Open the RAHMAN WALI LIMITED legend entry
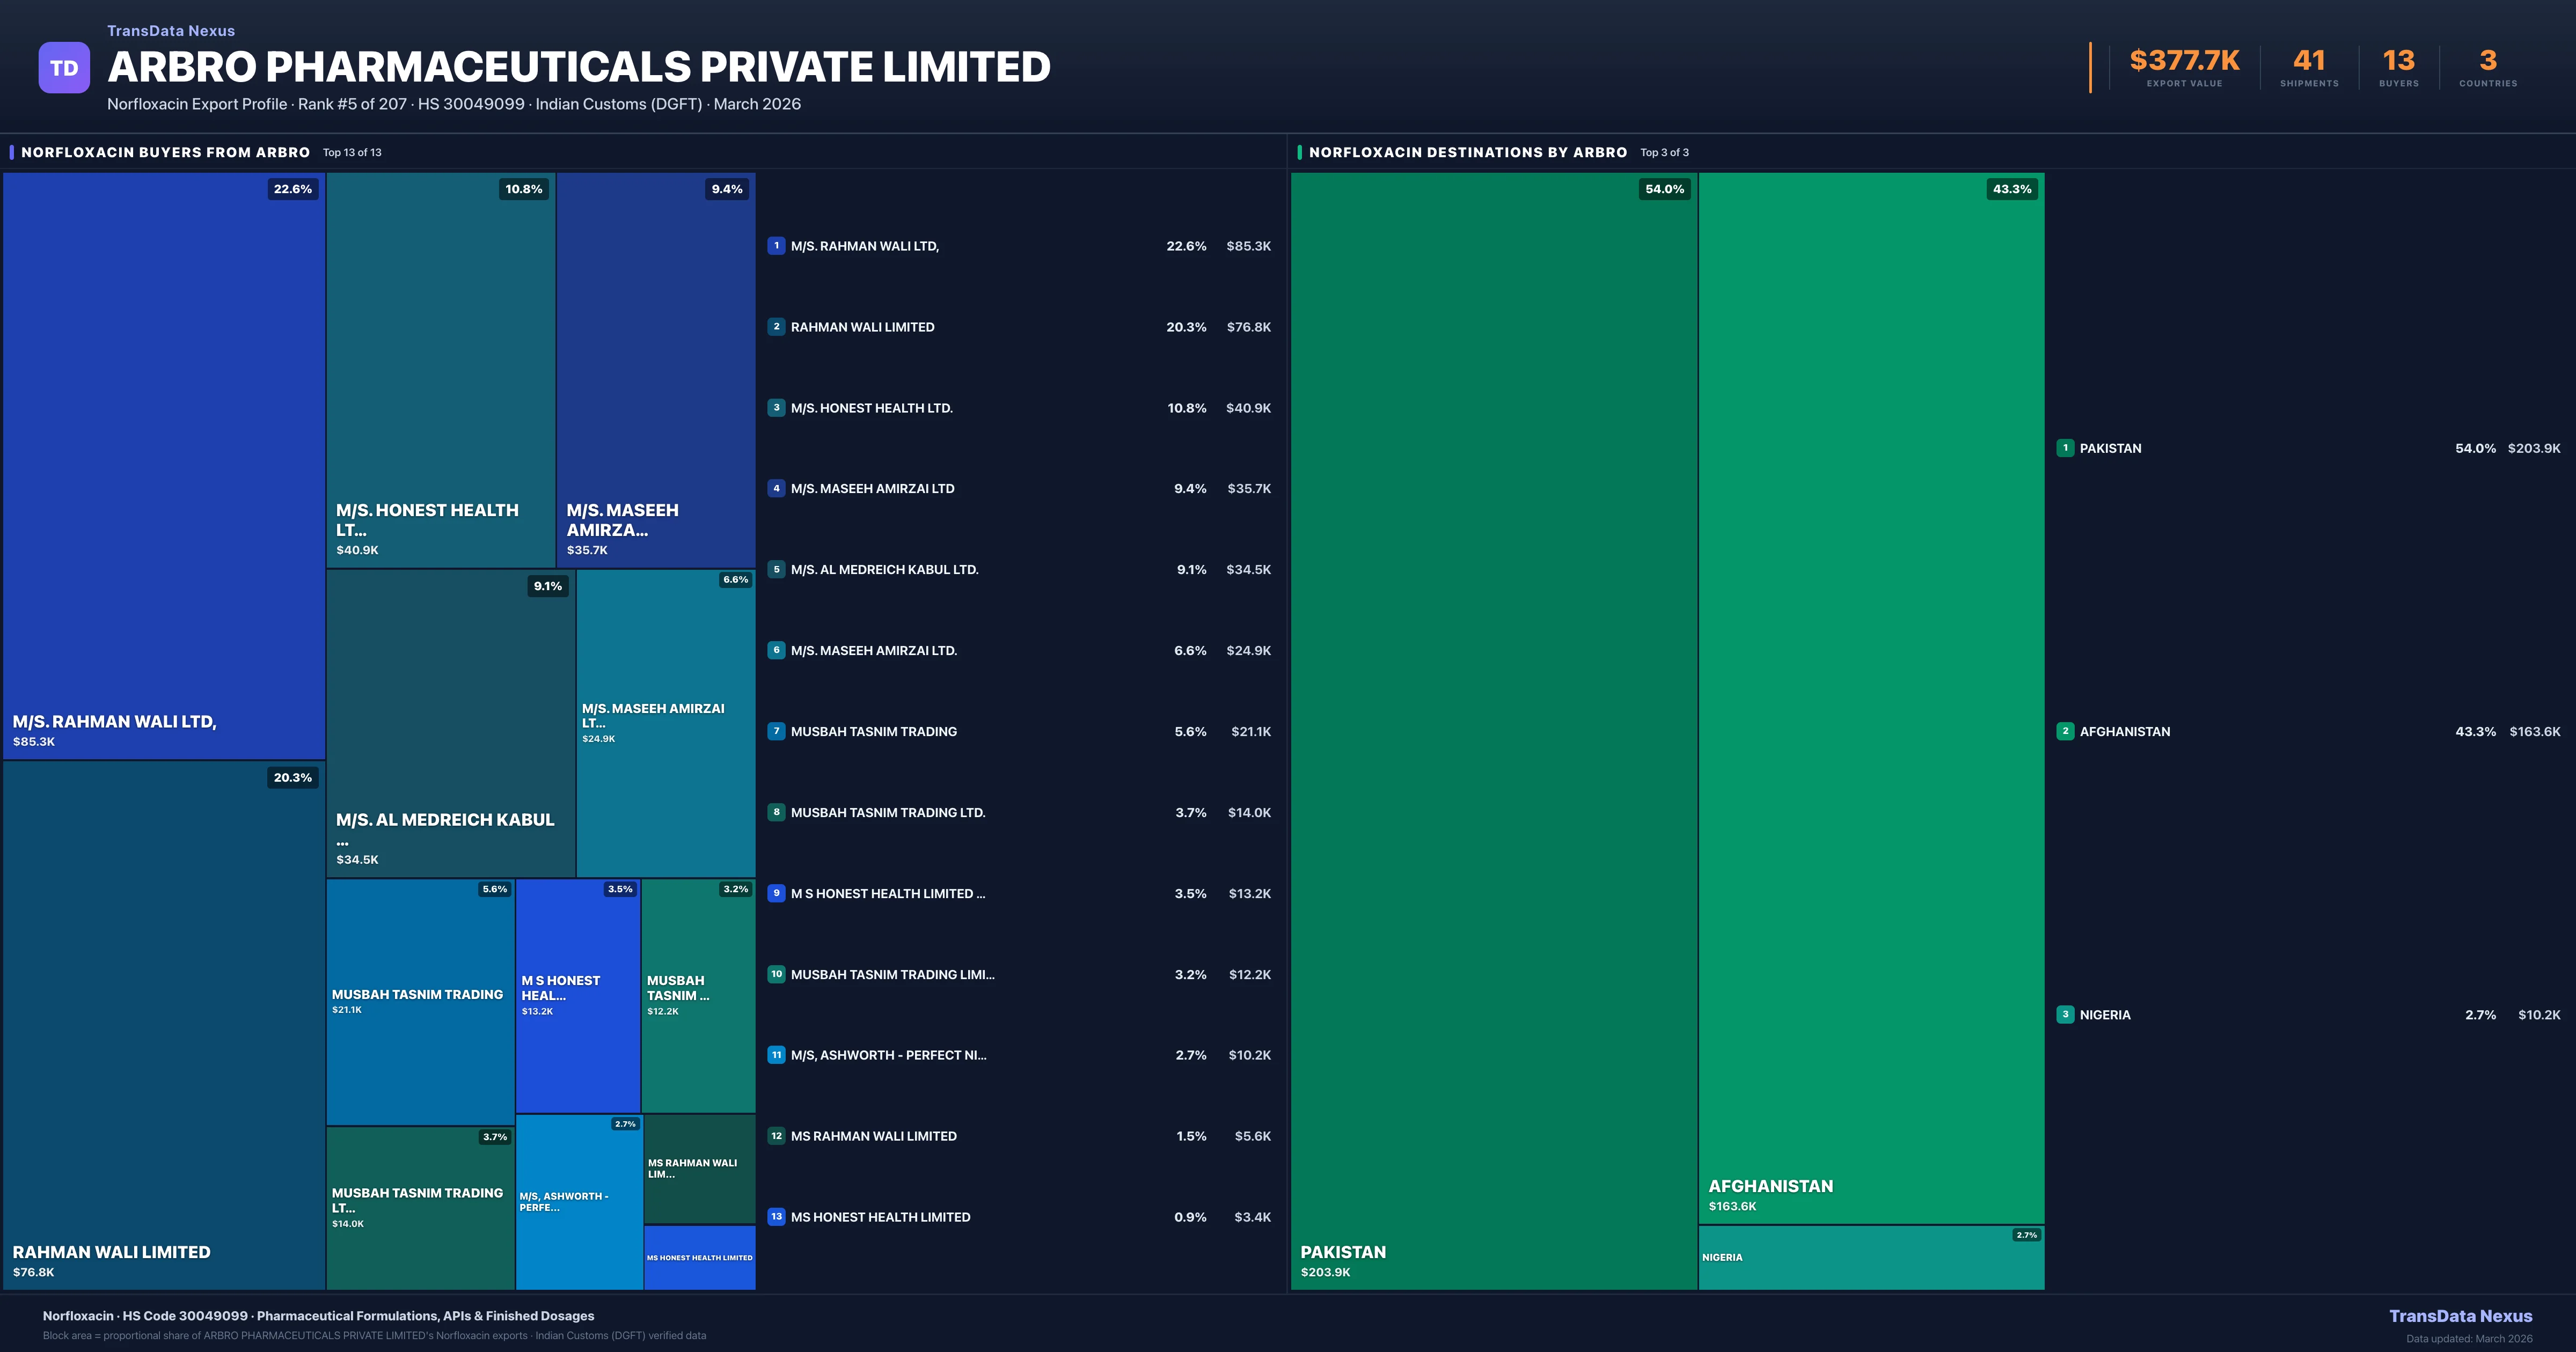 tap(862, 327)
